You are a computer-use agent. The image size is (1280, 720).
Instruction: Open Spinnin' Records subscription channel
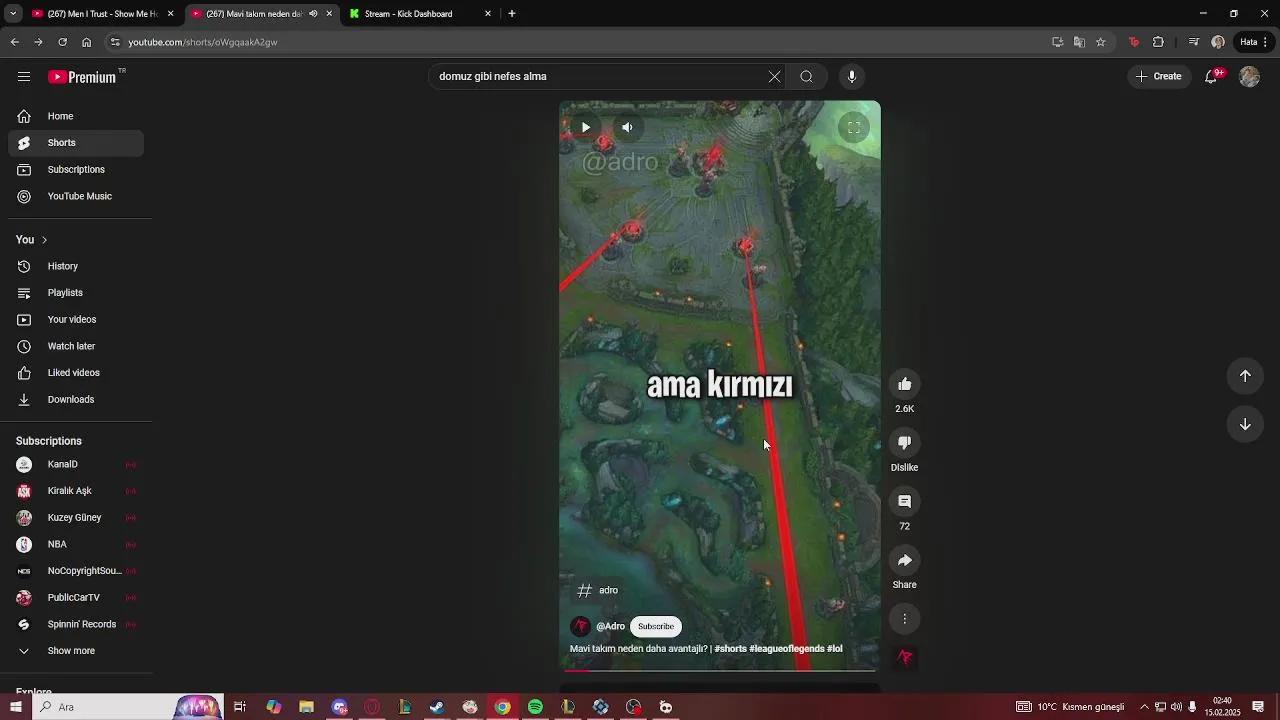(76, 625)
